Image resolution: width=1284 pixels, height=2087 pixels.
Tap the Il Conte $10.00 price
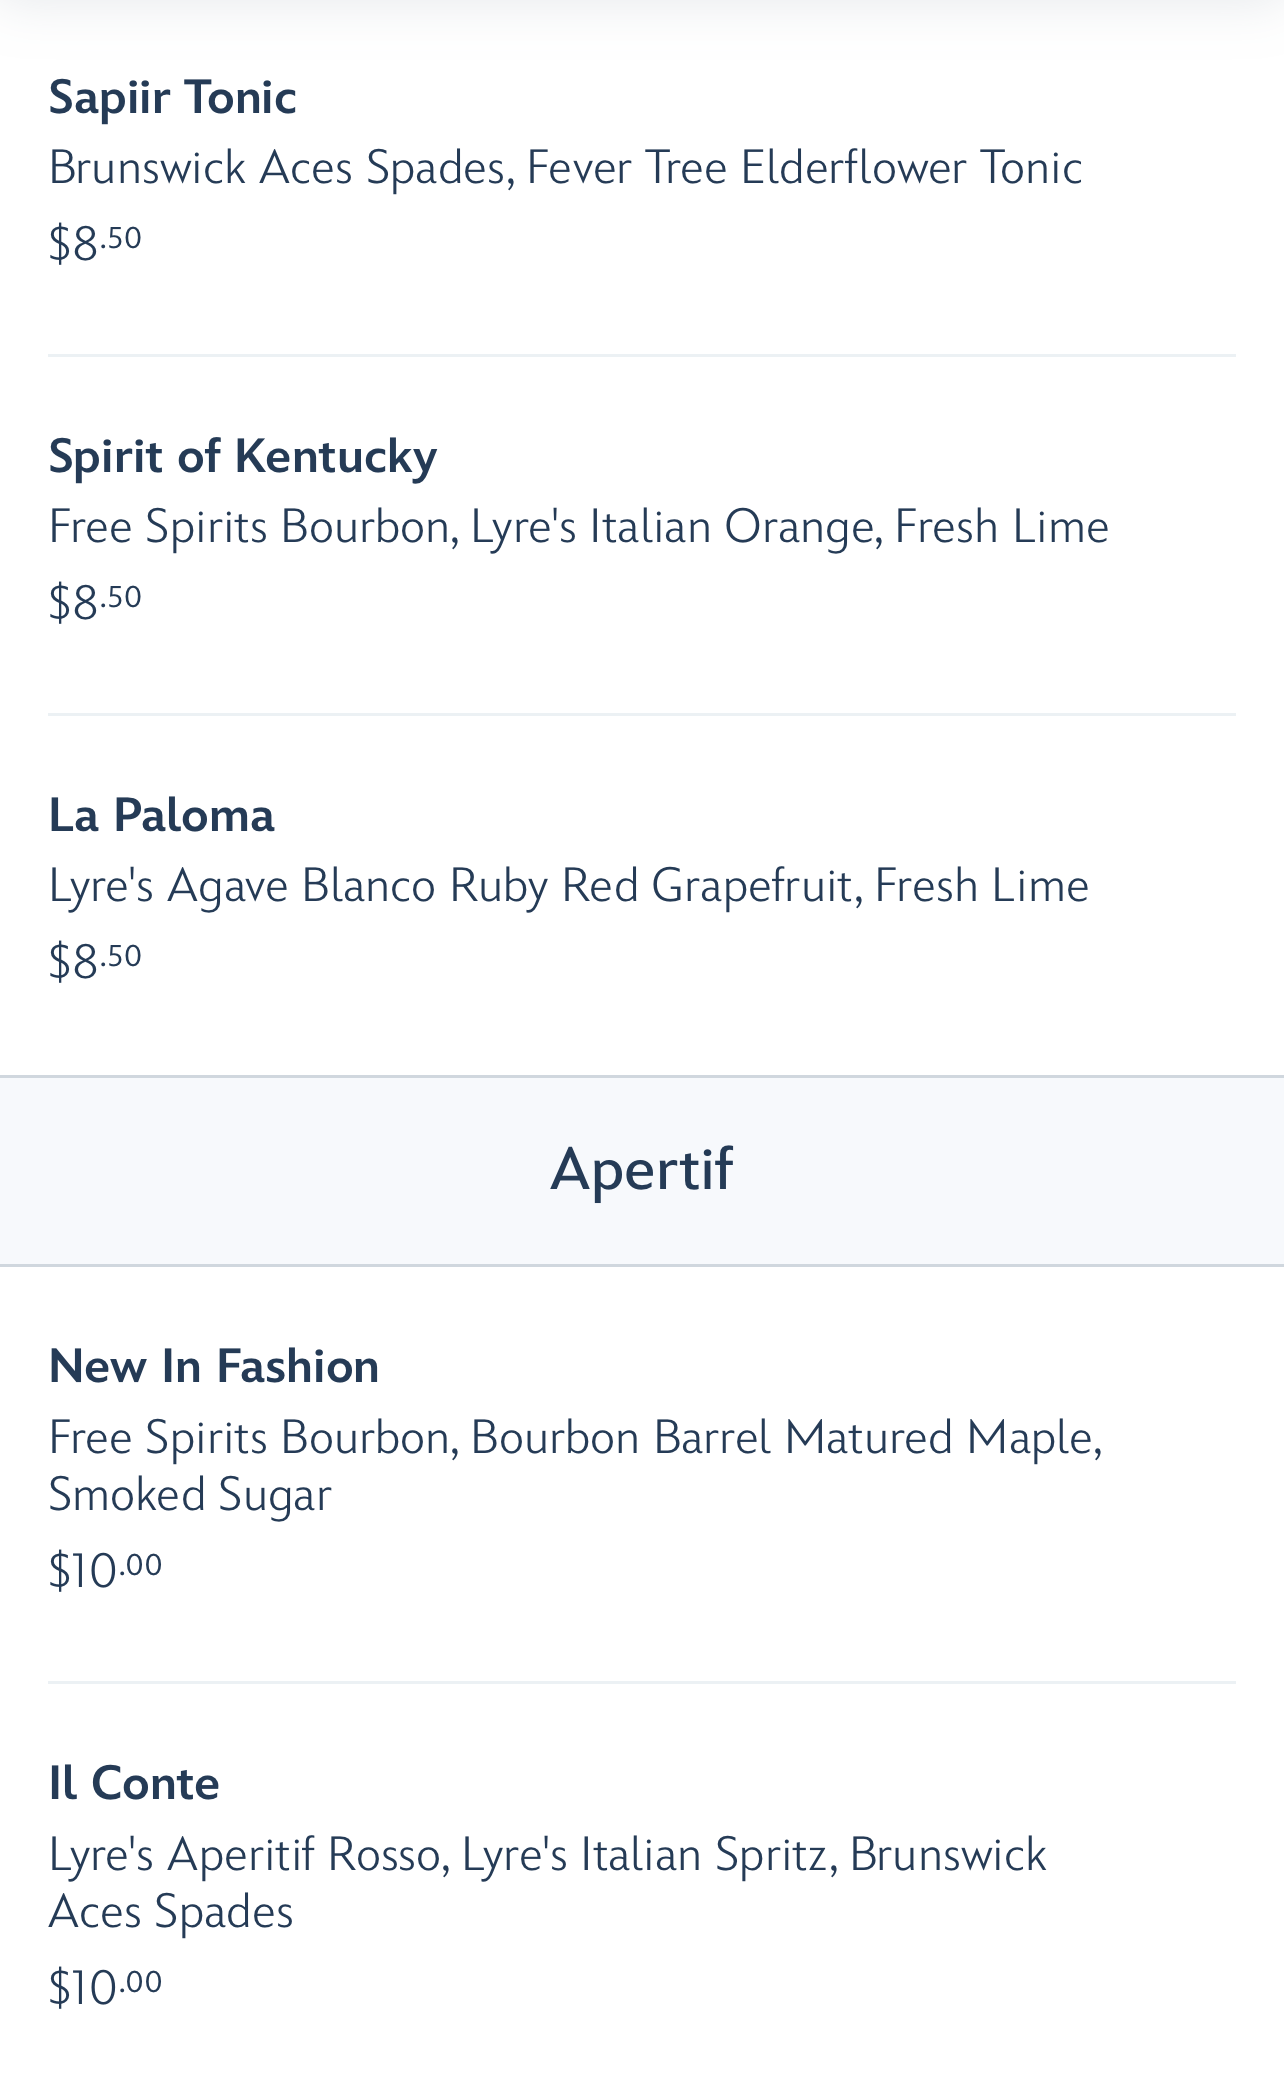[105, 1987]
